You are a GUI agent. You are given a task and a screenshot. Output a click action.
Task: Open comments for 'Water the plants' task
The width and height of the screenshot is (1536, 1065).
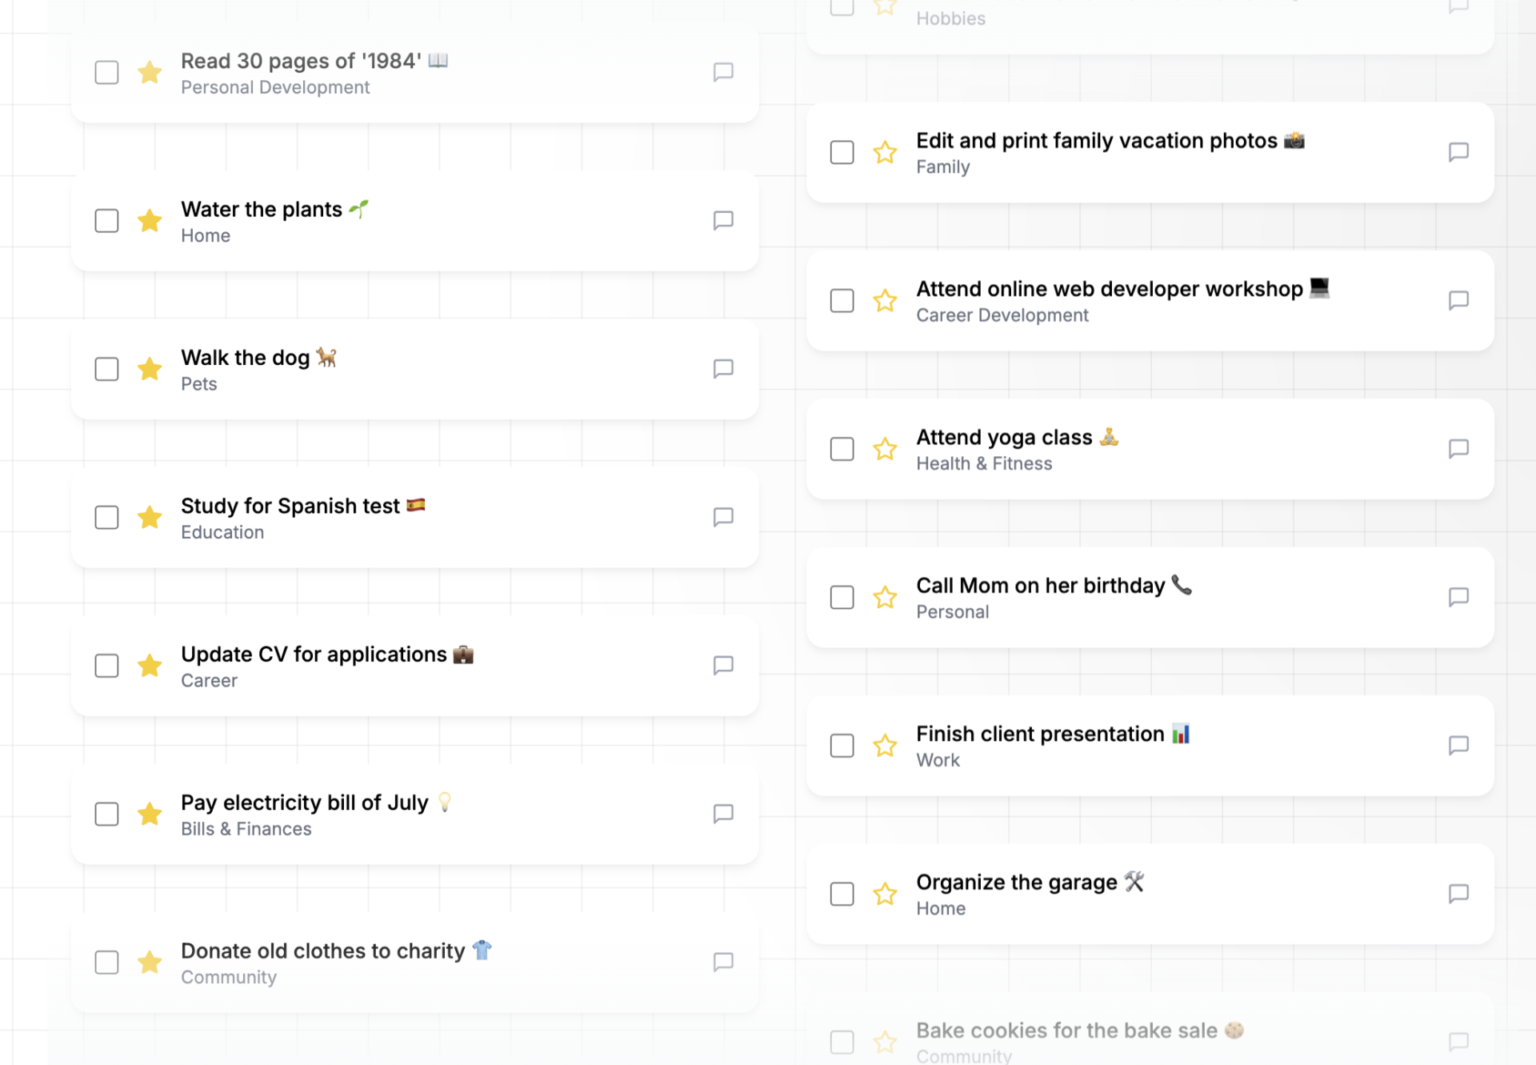723,220
